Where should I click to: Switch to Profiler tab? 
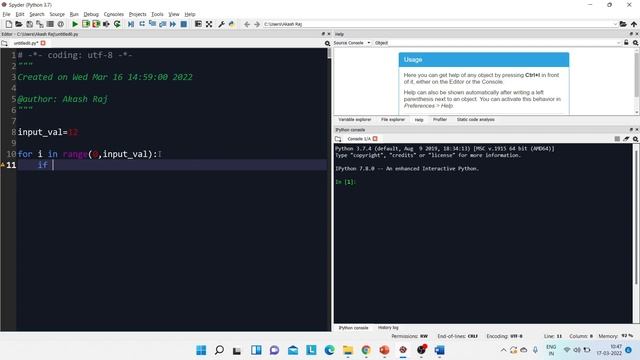(440, 120)
